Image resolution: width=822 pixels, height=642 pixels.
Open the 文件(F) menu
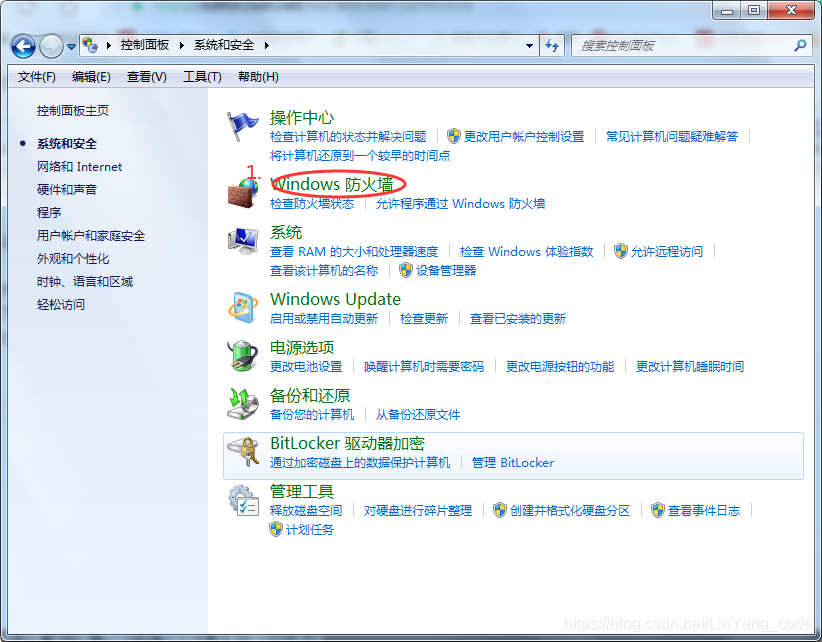(37, 77)
